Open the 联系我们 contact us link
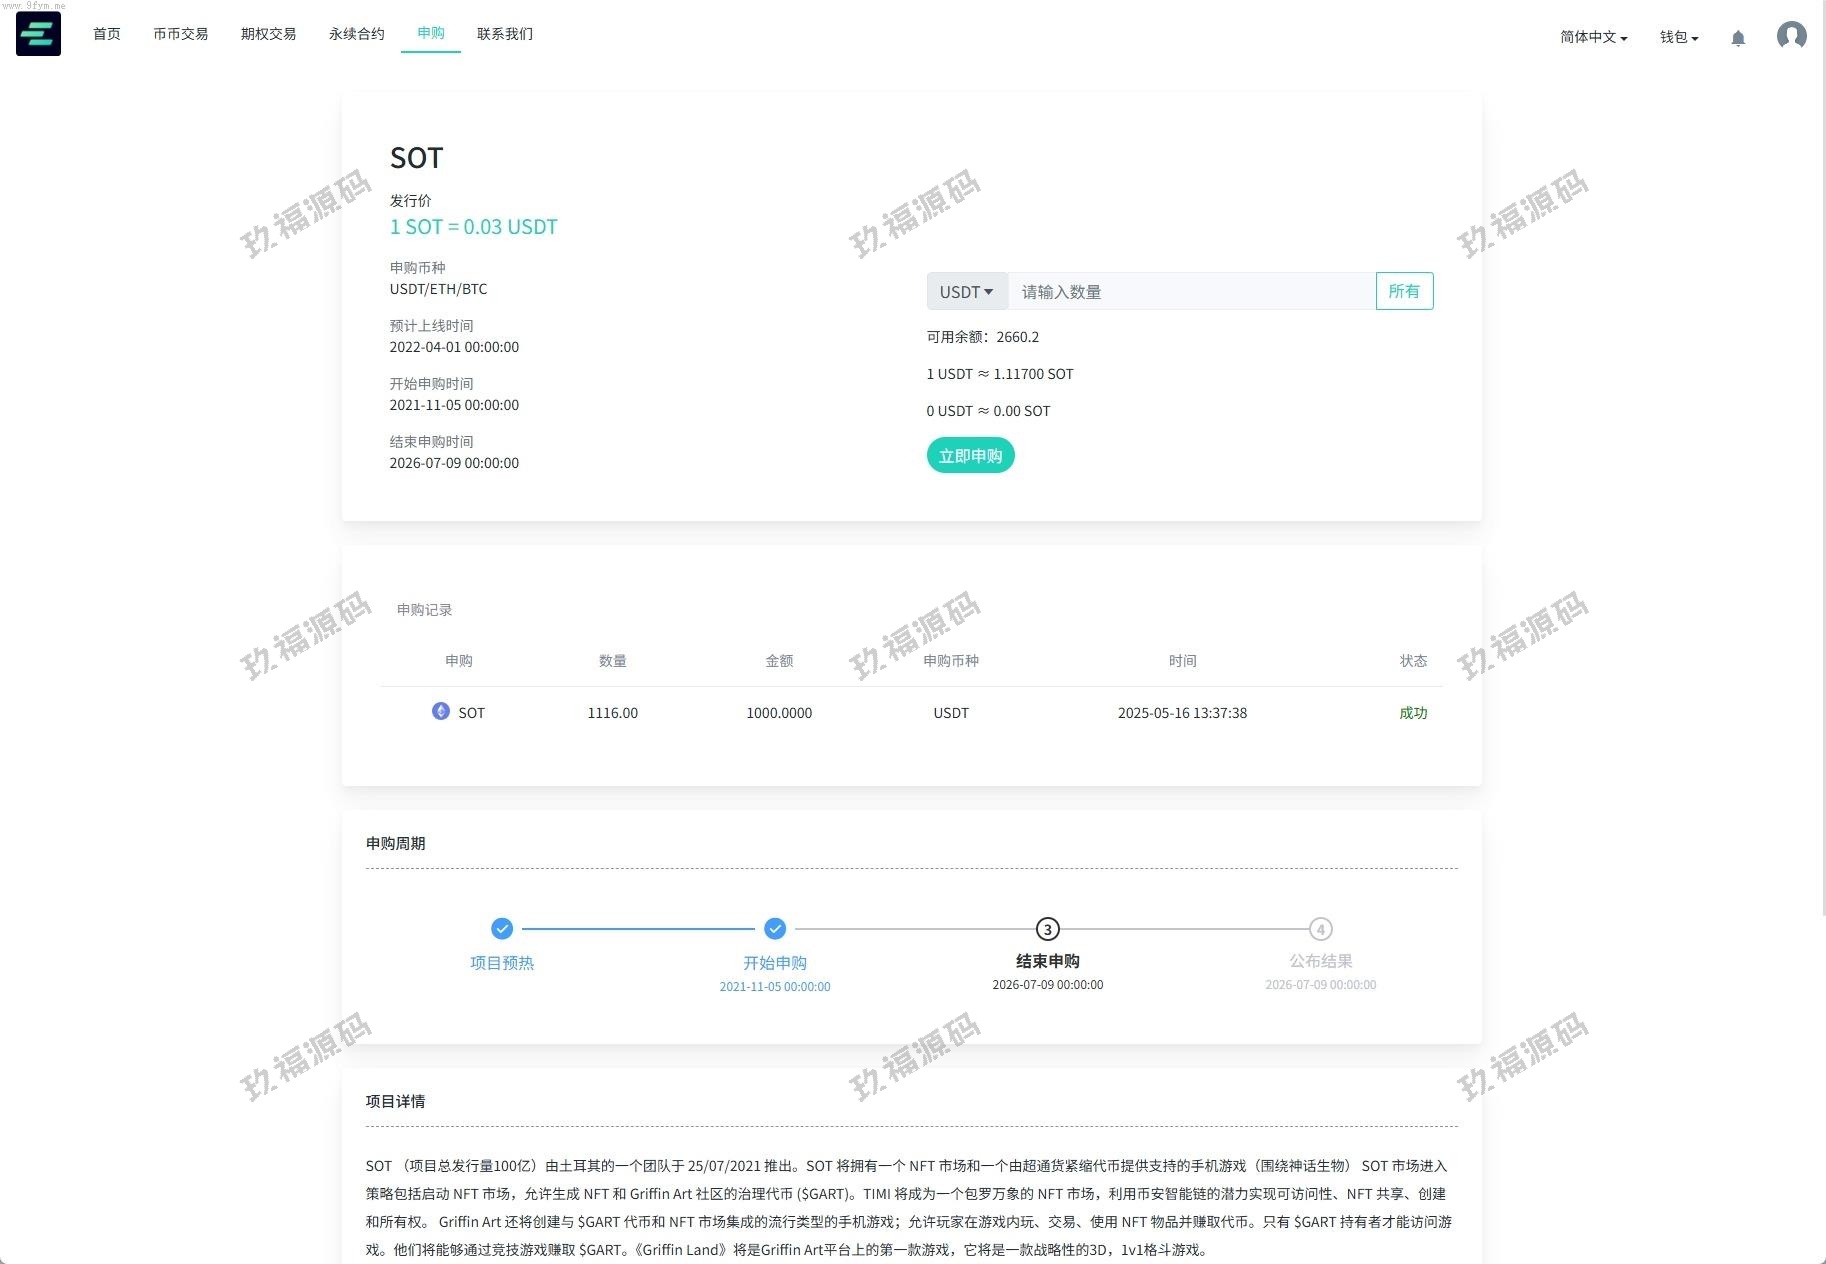Screen dimensions: 1826x1264 505,34
